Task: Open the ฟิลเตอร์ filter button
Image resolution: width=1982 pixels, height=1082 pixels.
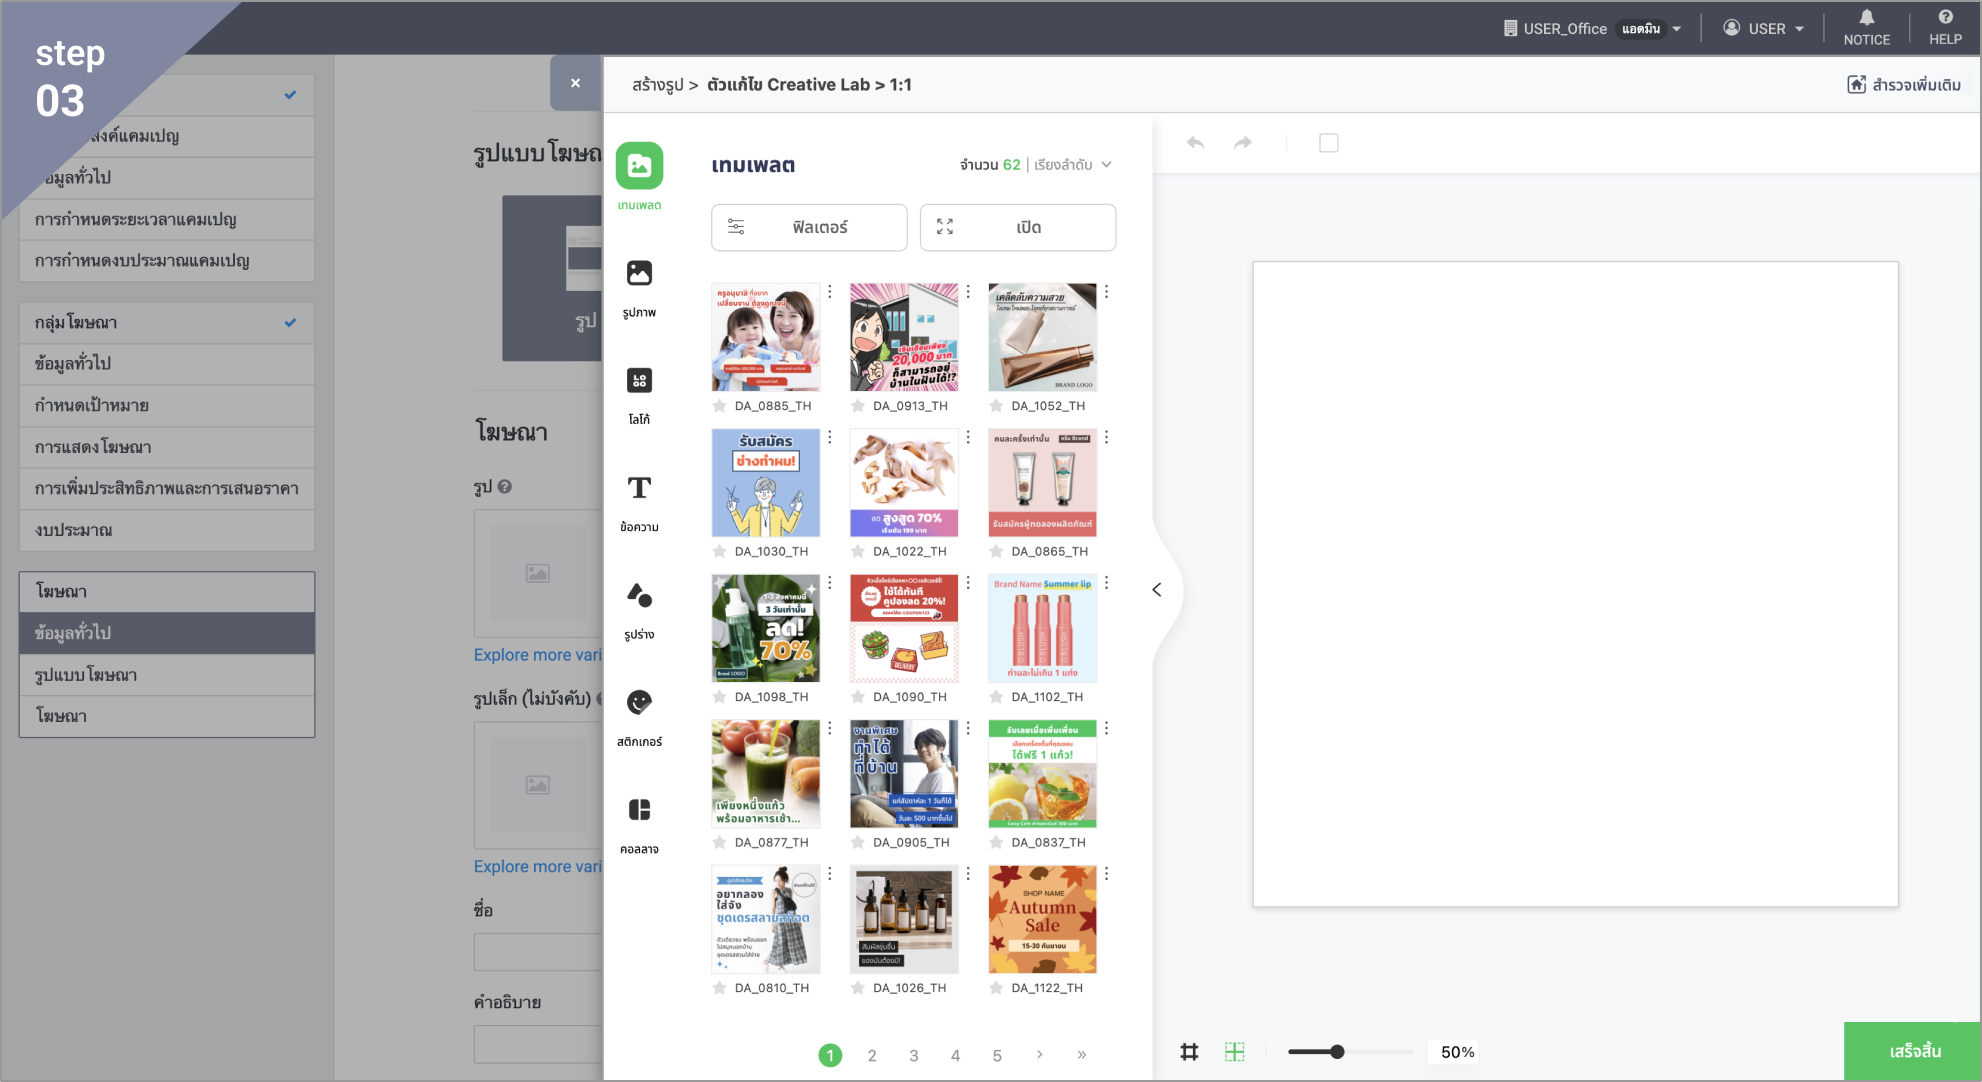Action: [809, 228]
